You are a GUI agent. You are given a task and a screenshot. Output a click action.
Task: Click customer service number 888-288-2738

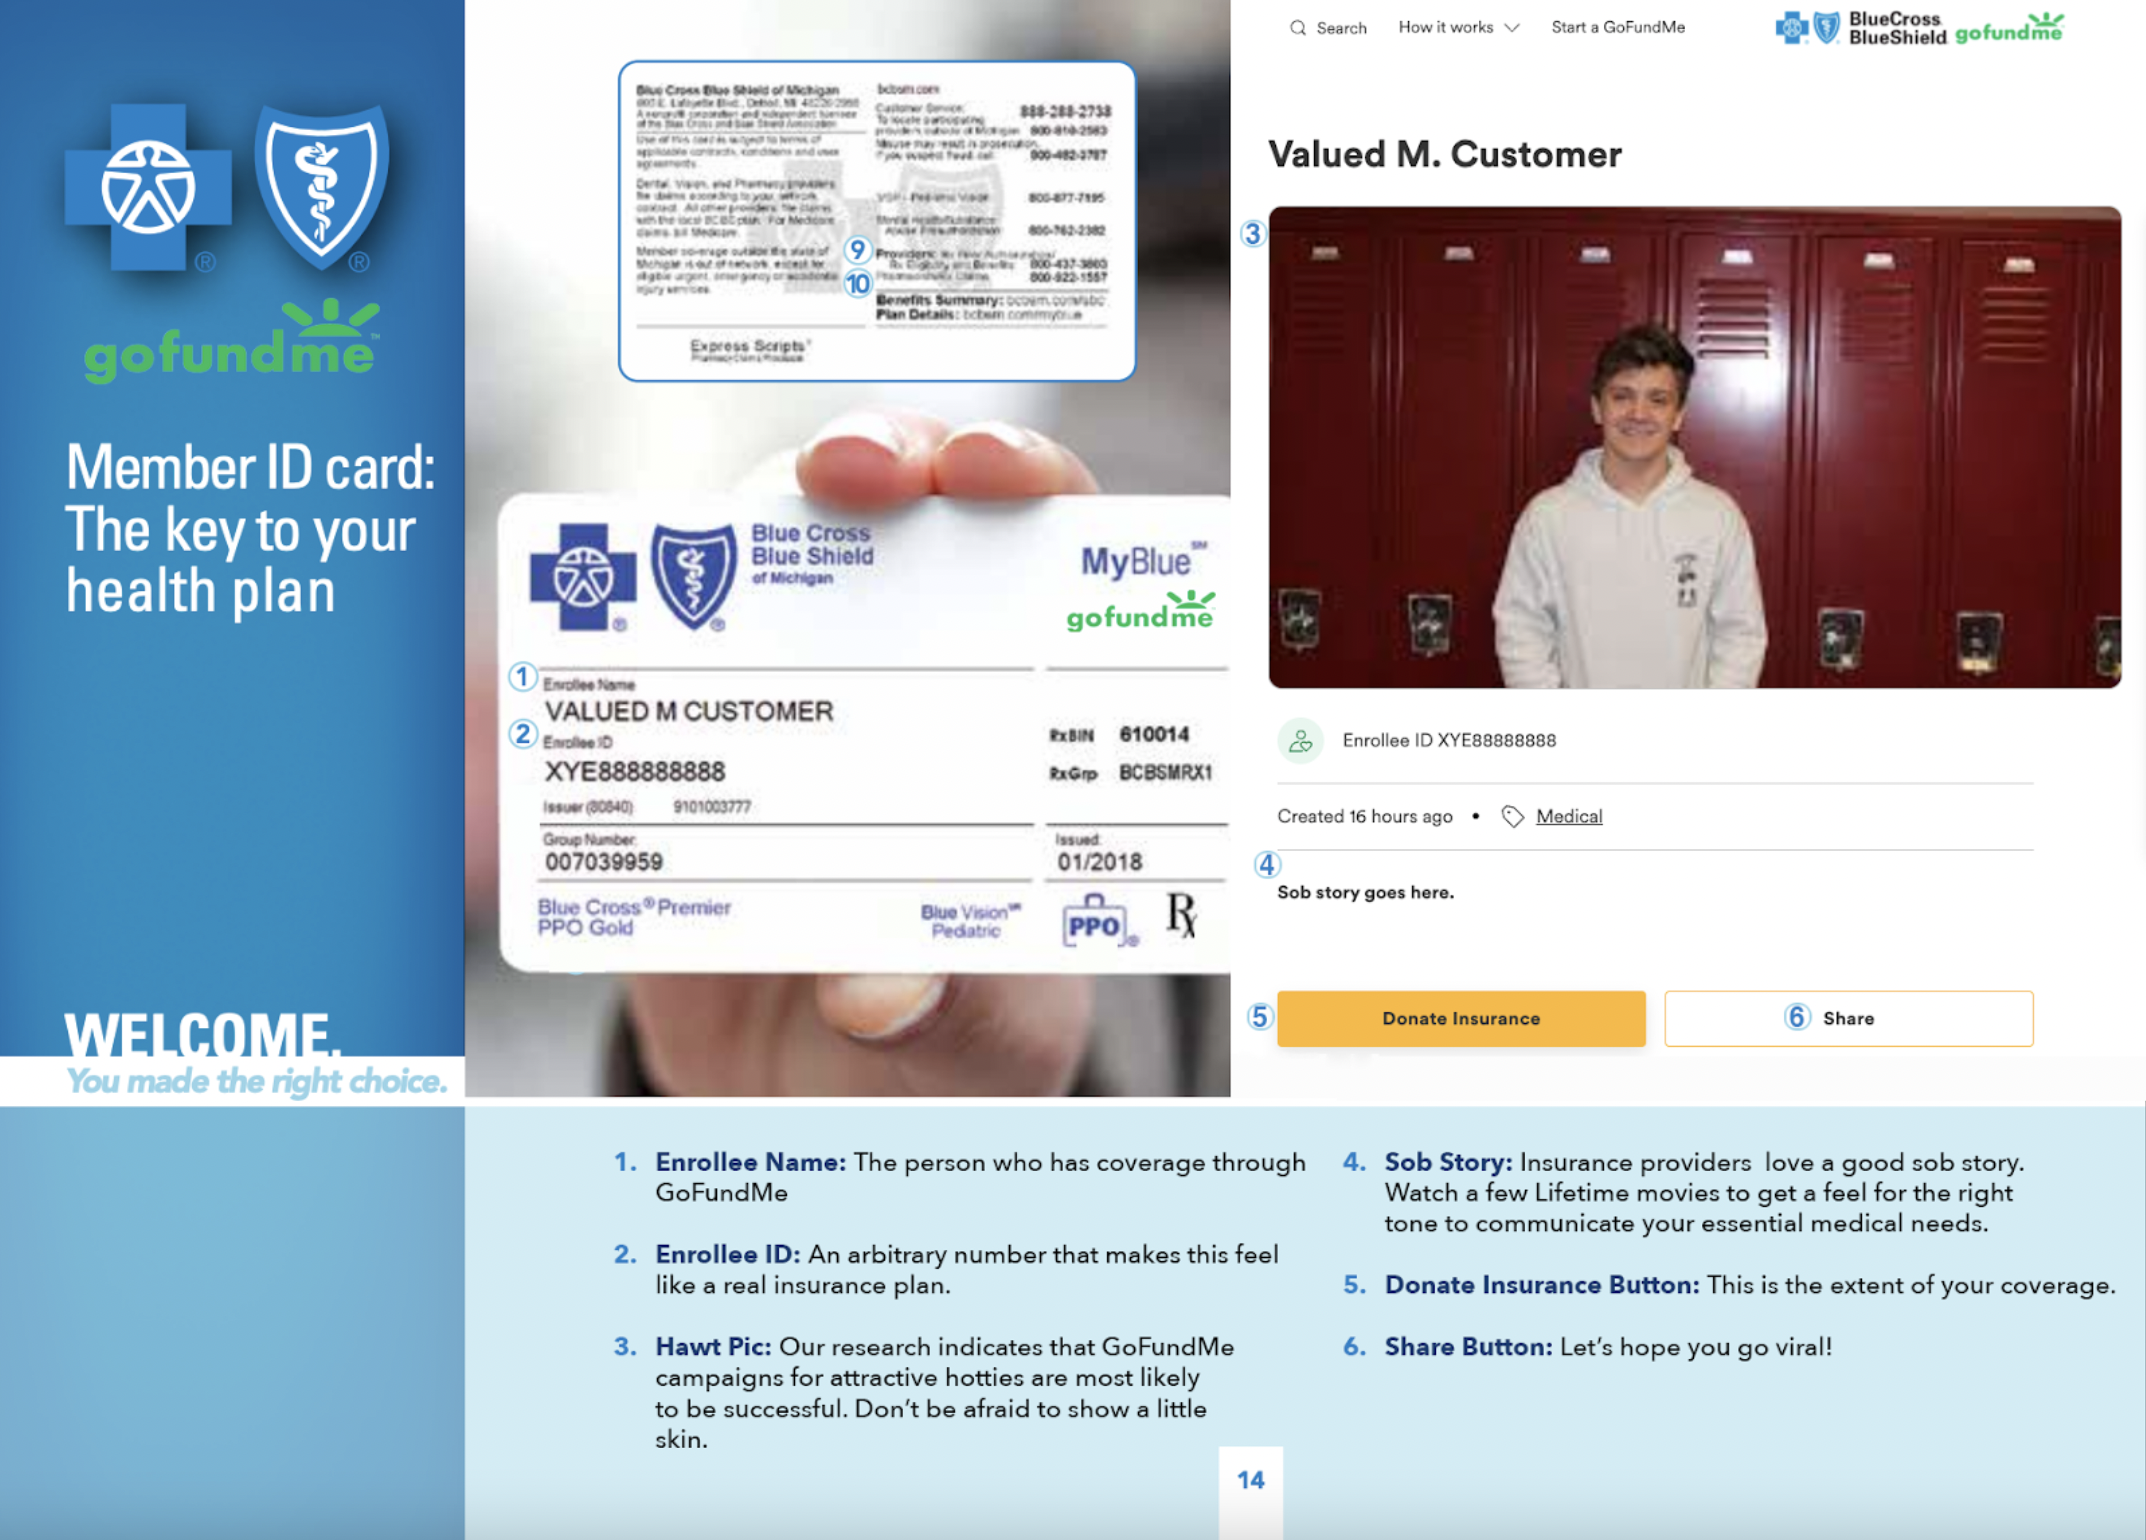(1065, 111)
